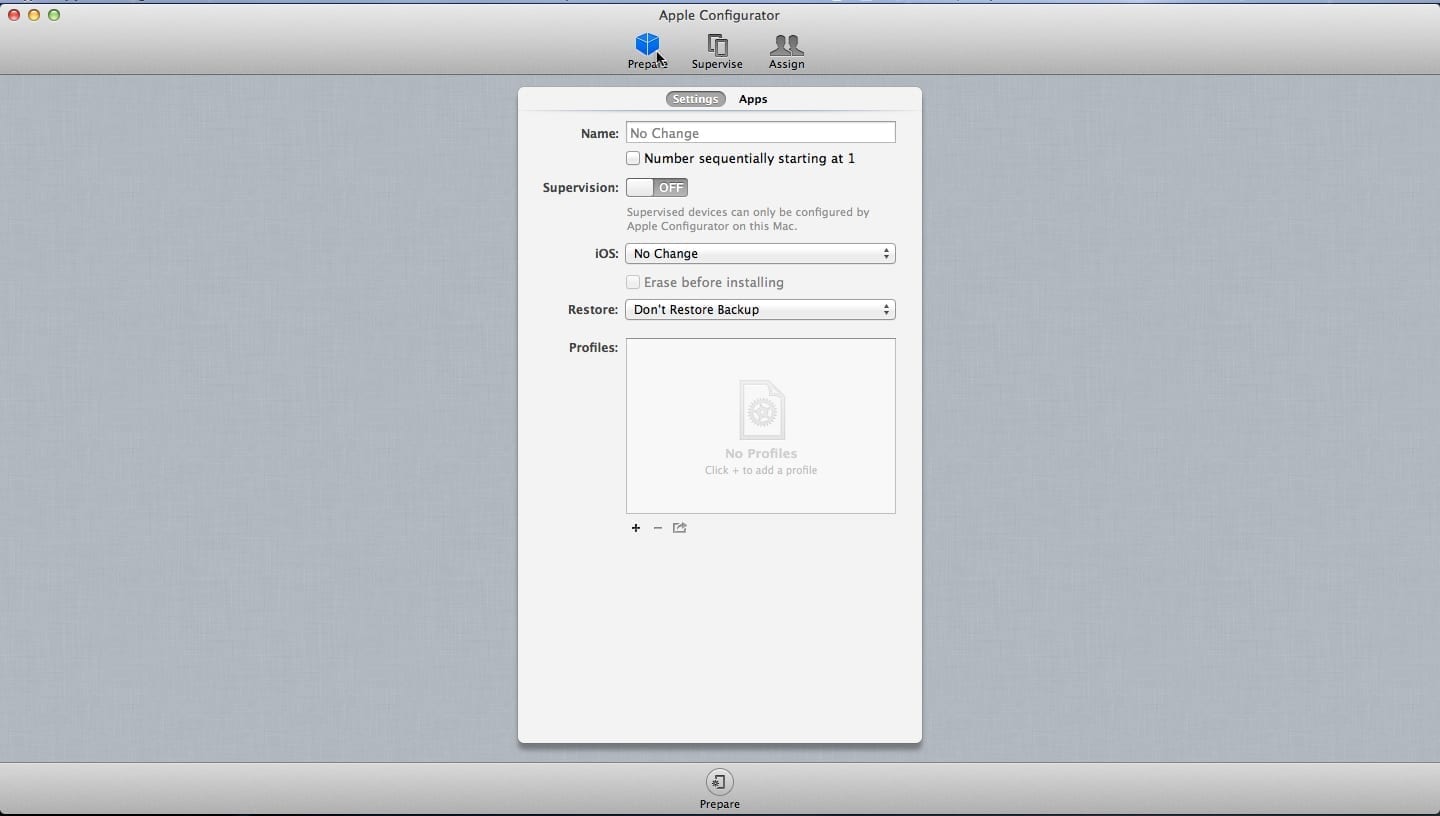Open the Assign users section

(x=786, y=51)
